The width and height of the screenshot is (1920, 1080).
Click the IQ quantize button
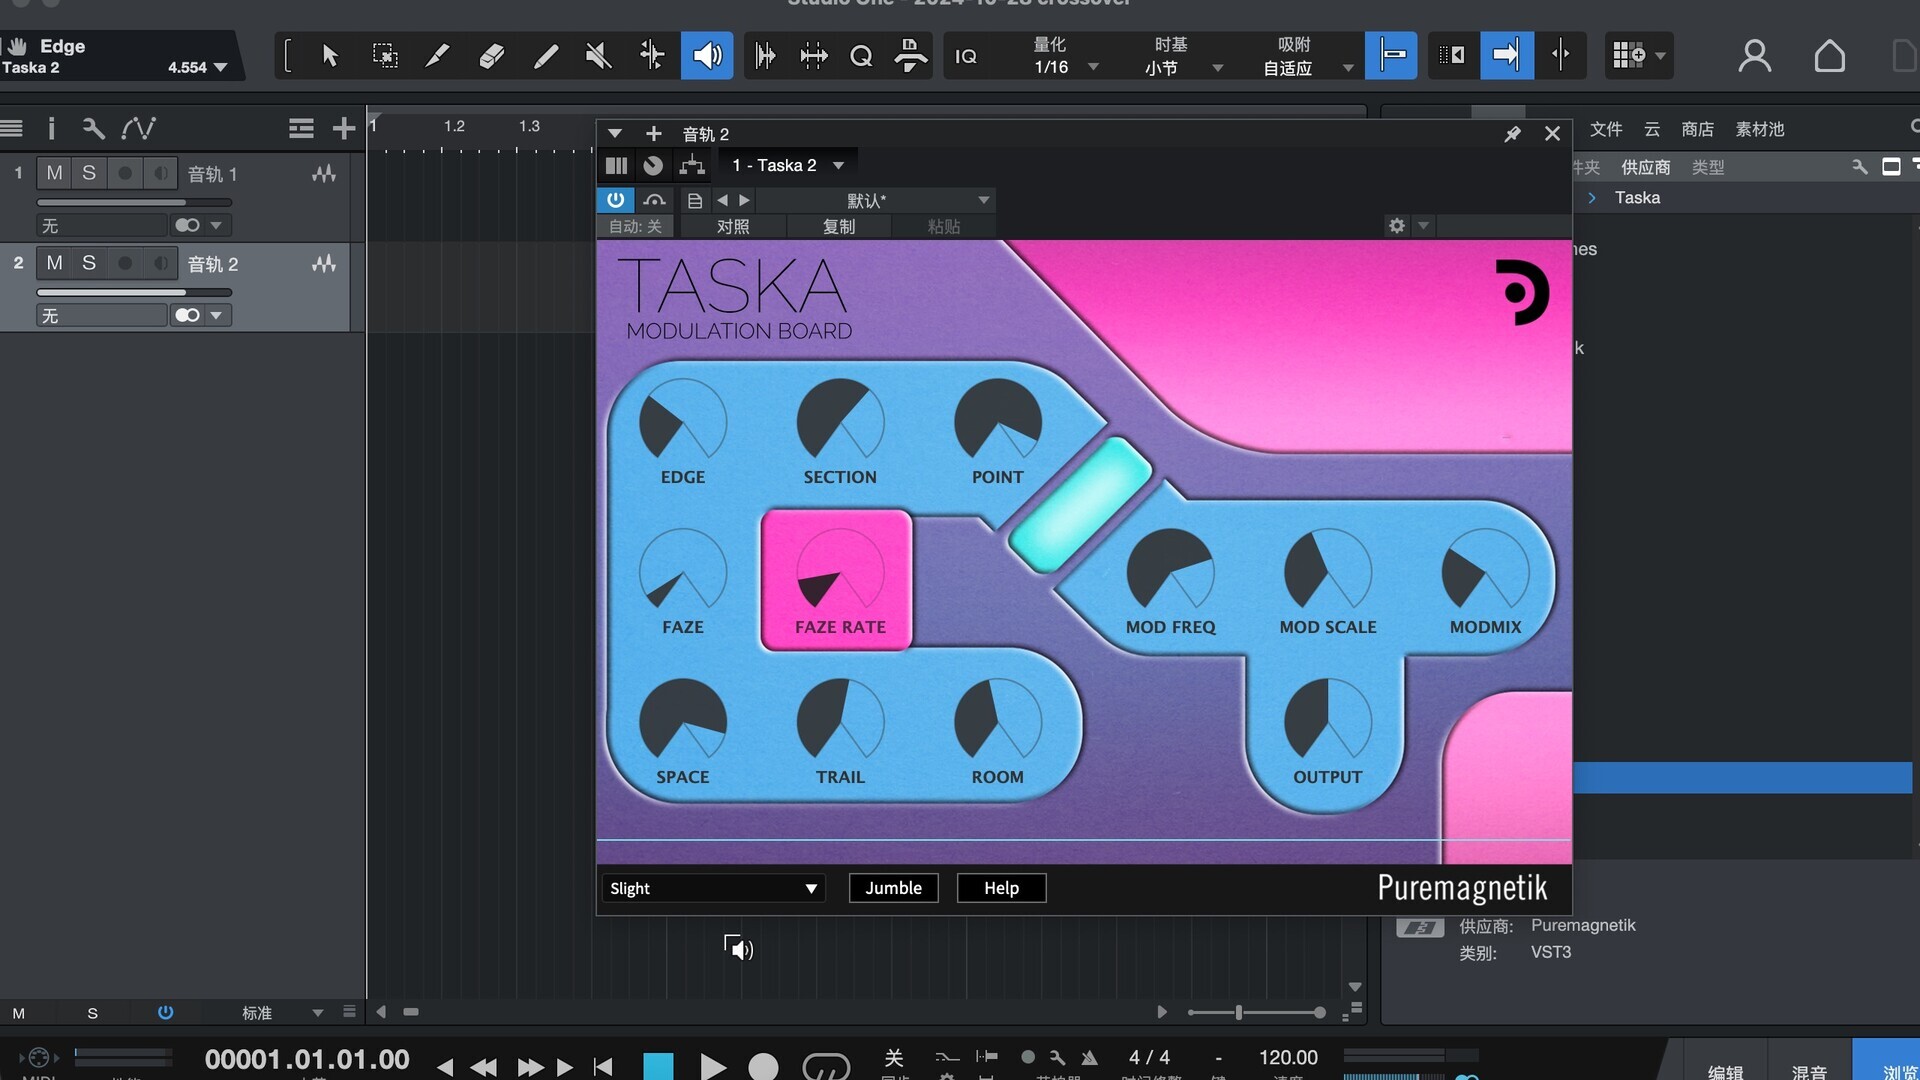coord(966,56)
